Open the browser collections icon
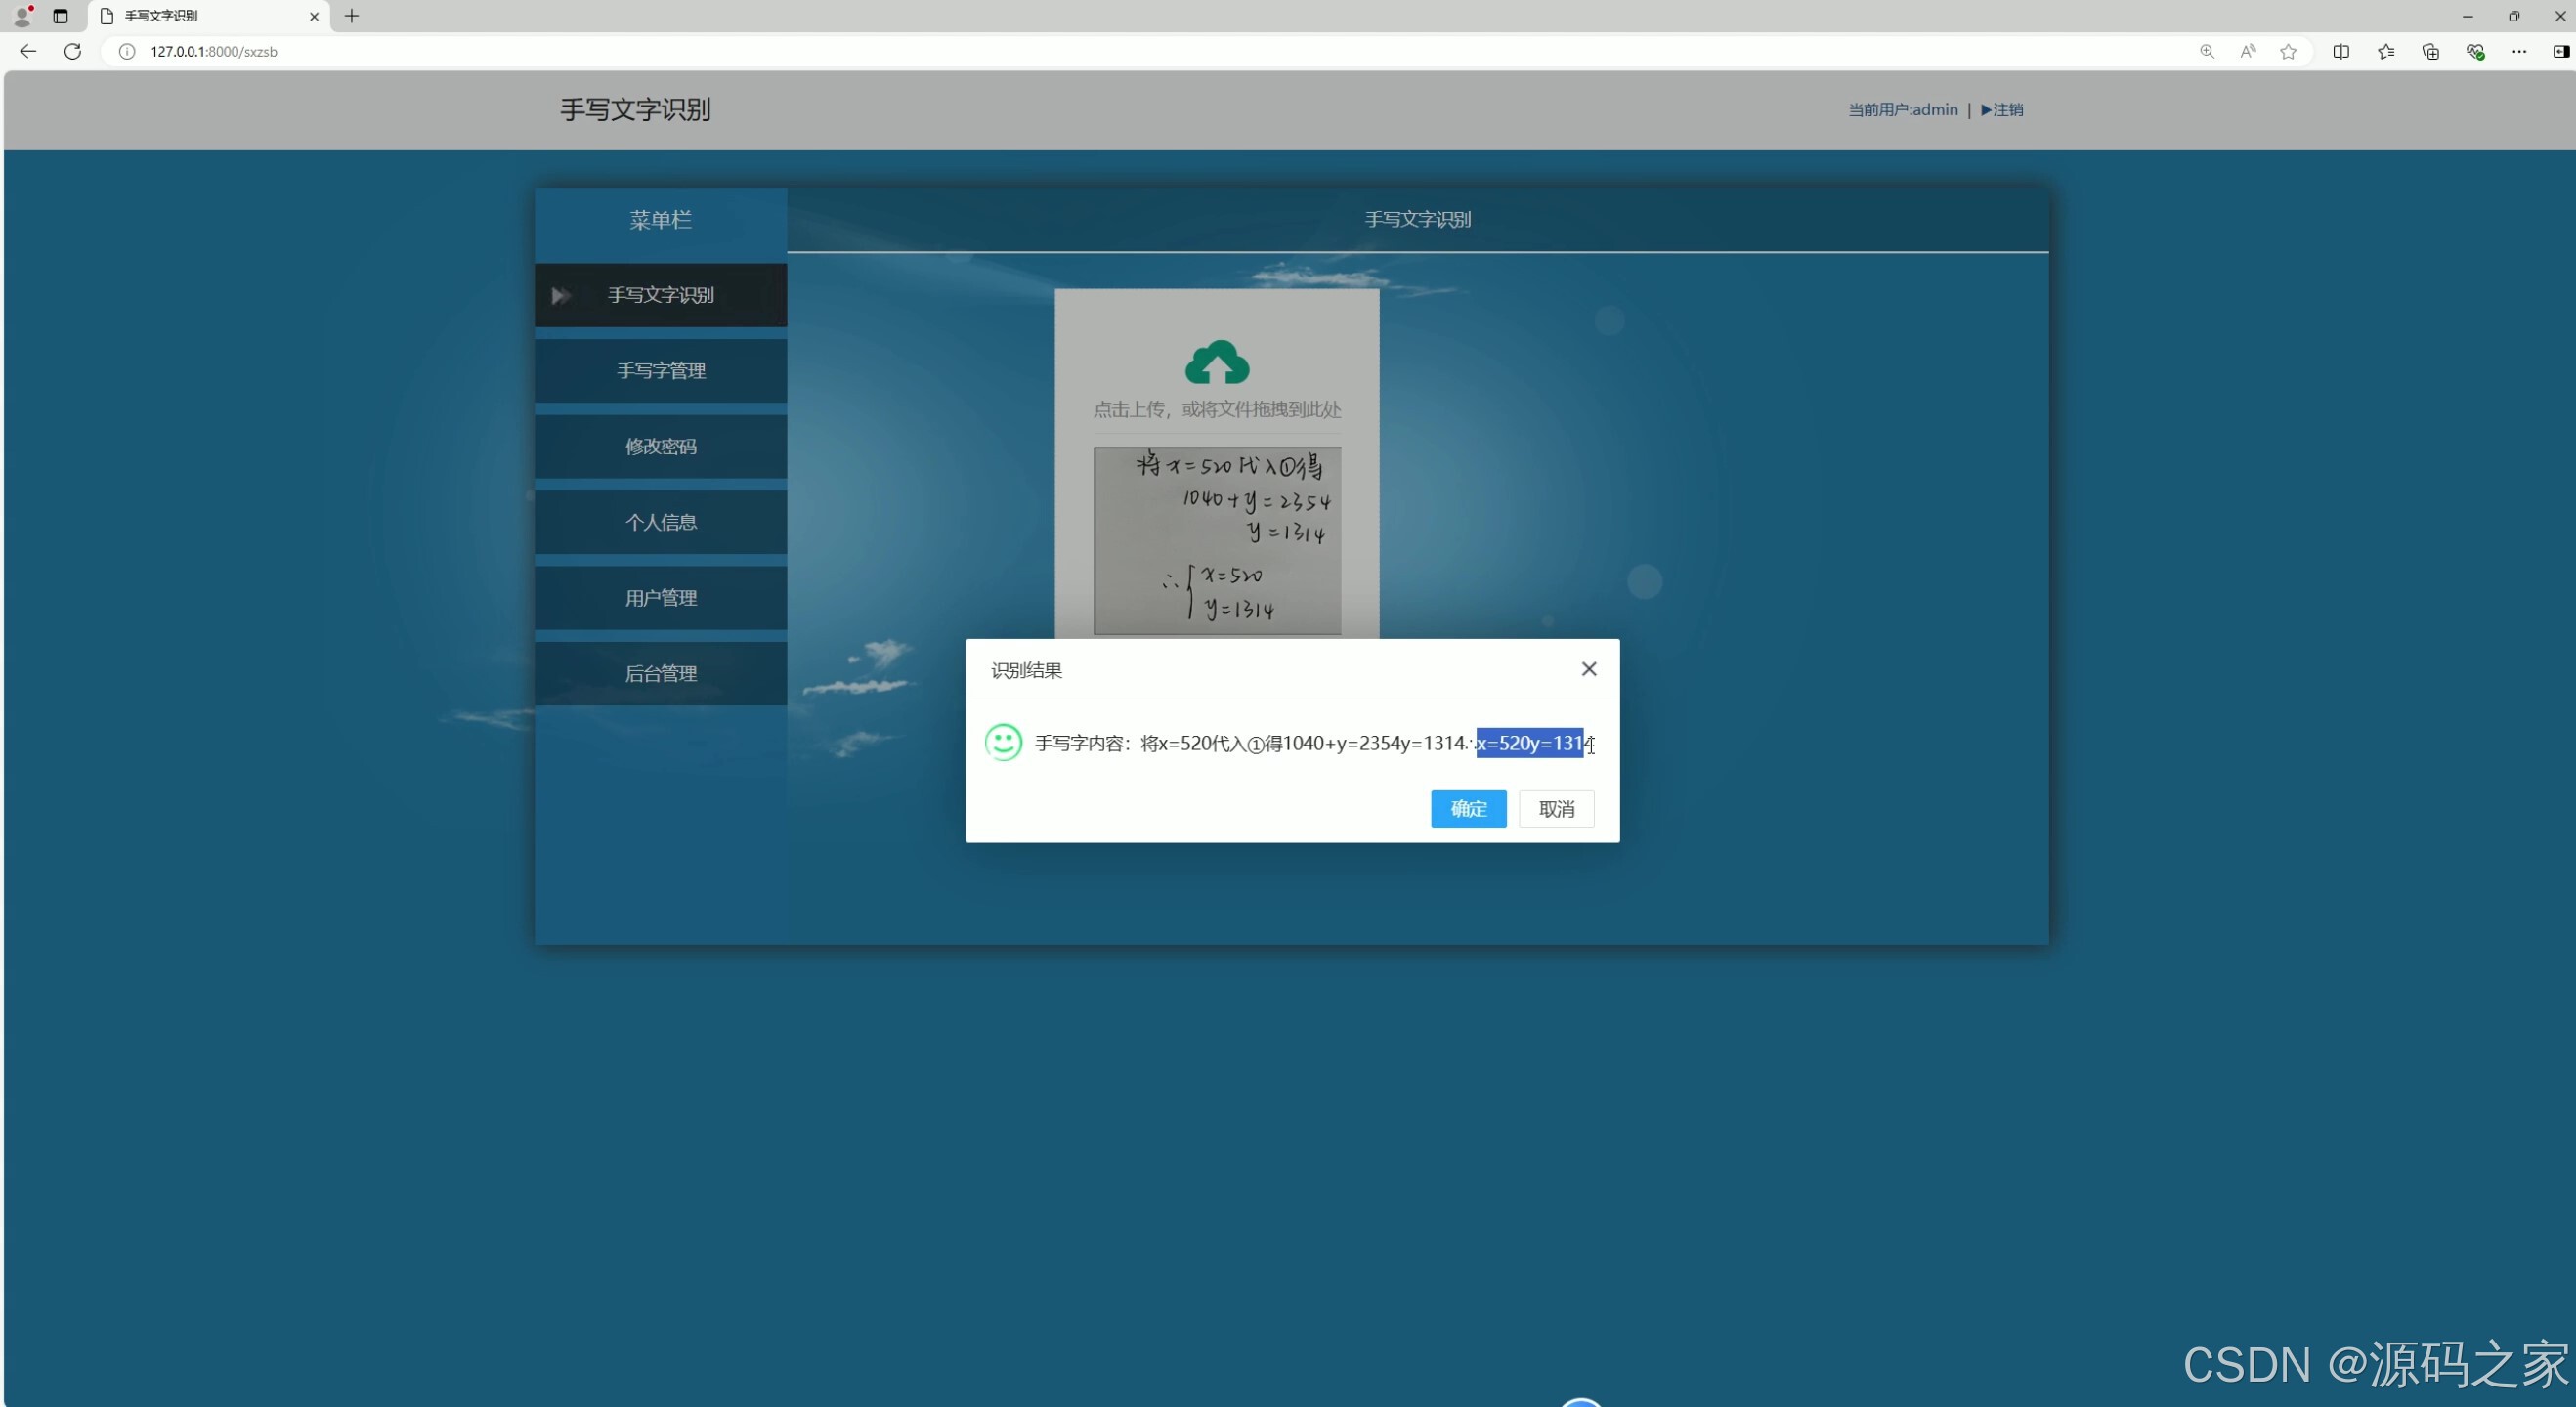The image size is (2576, 1407). click(2430, 51)
